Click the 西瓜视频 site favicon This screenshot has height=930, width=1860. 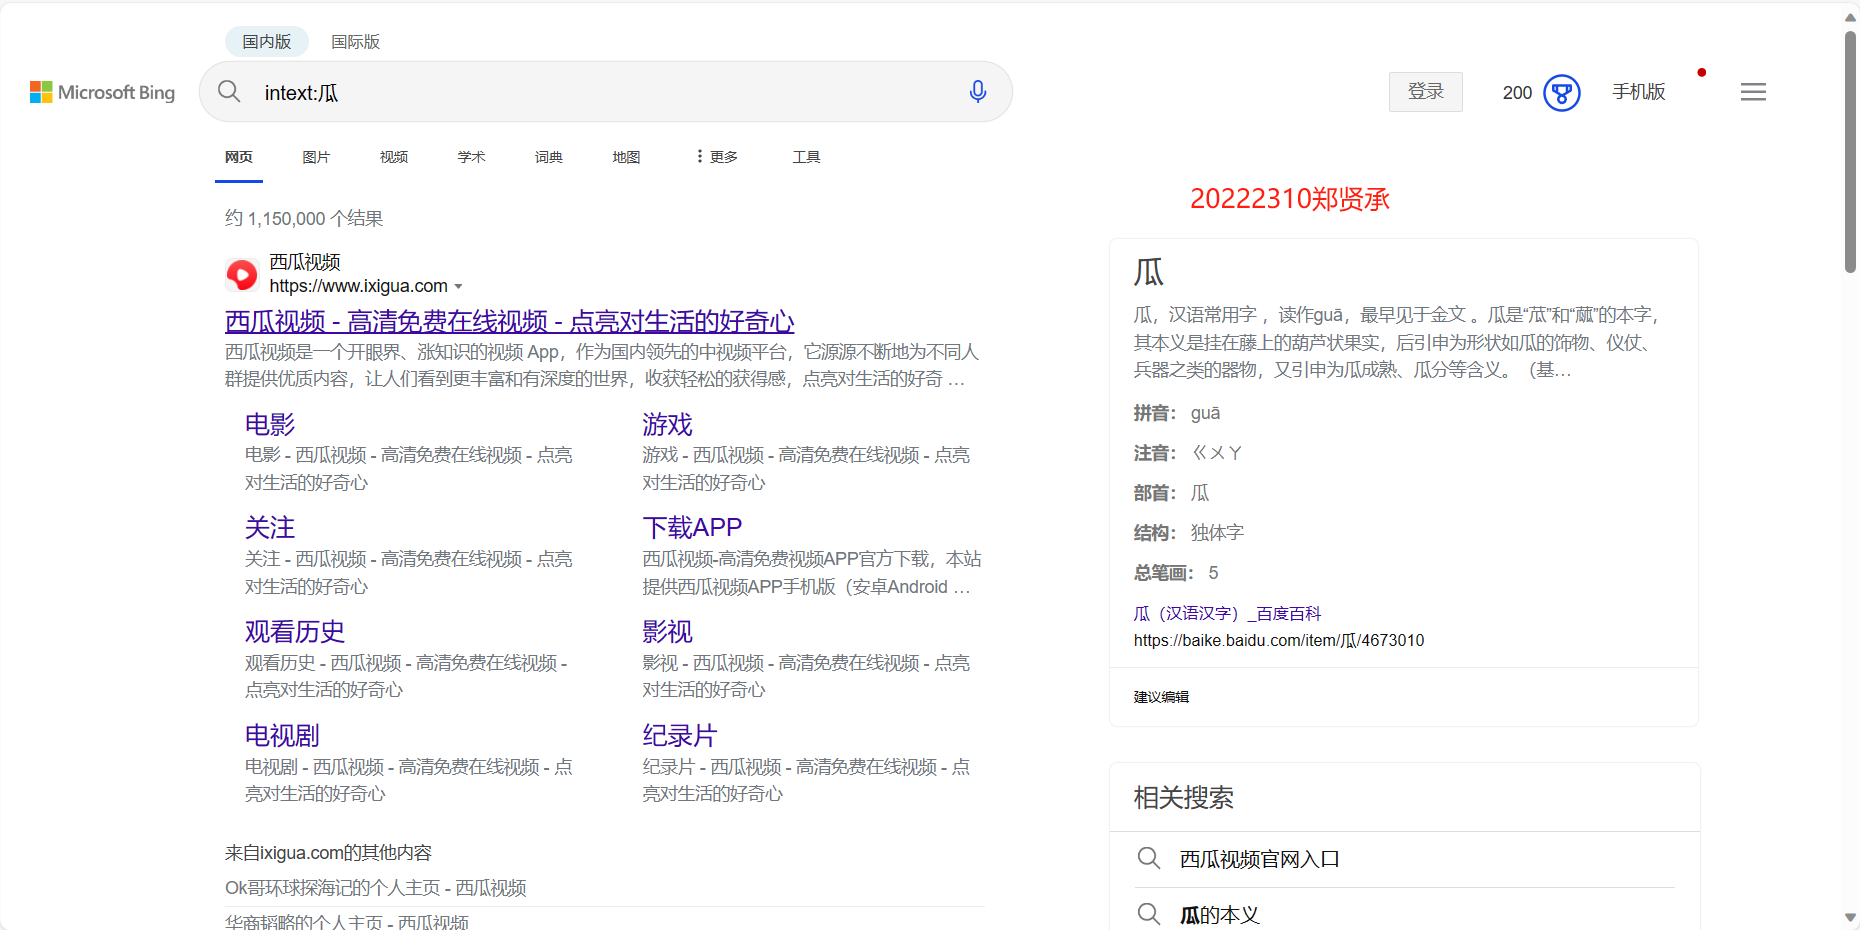(x=242, y=274)
